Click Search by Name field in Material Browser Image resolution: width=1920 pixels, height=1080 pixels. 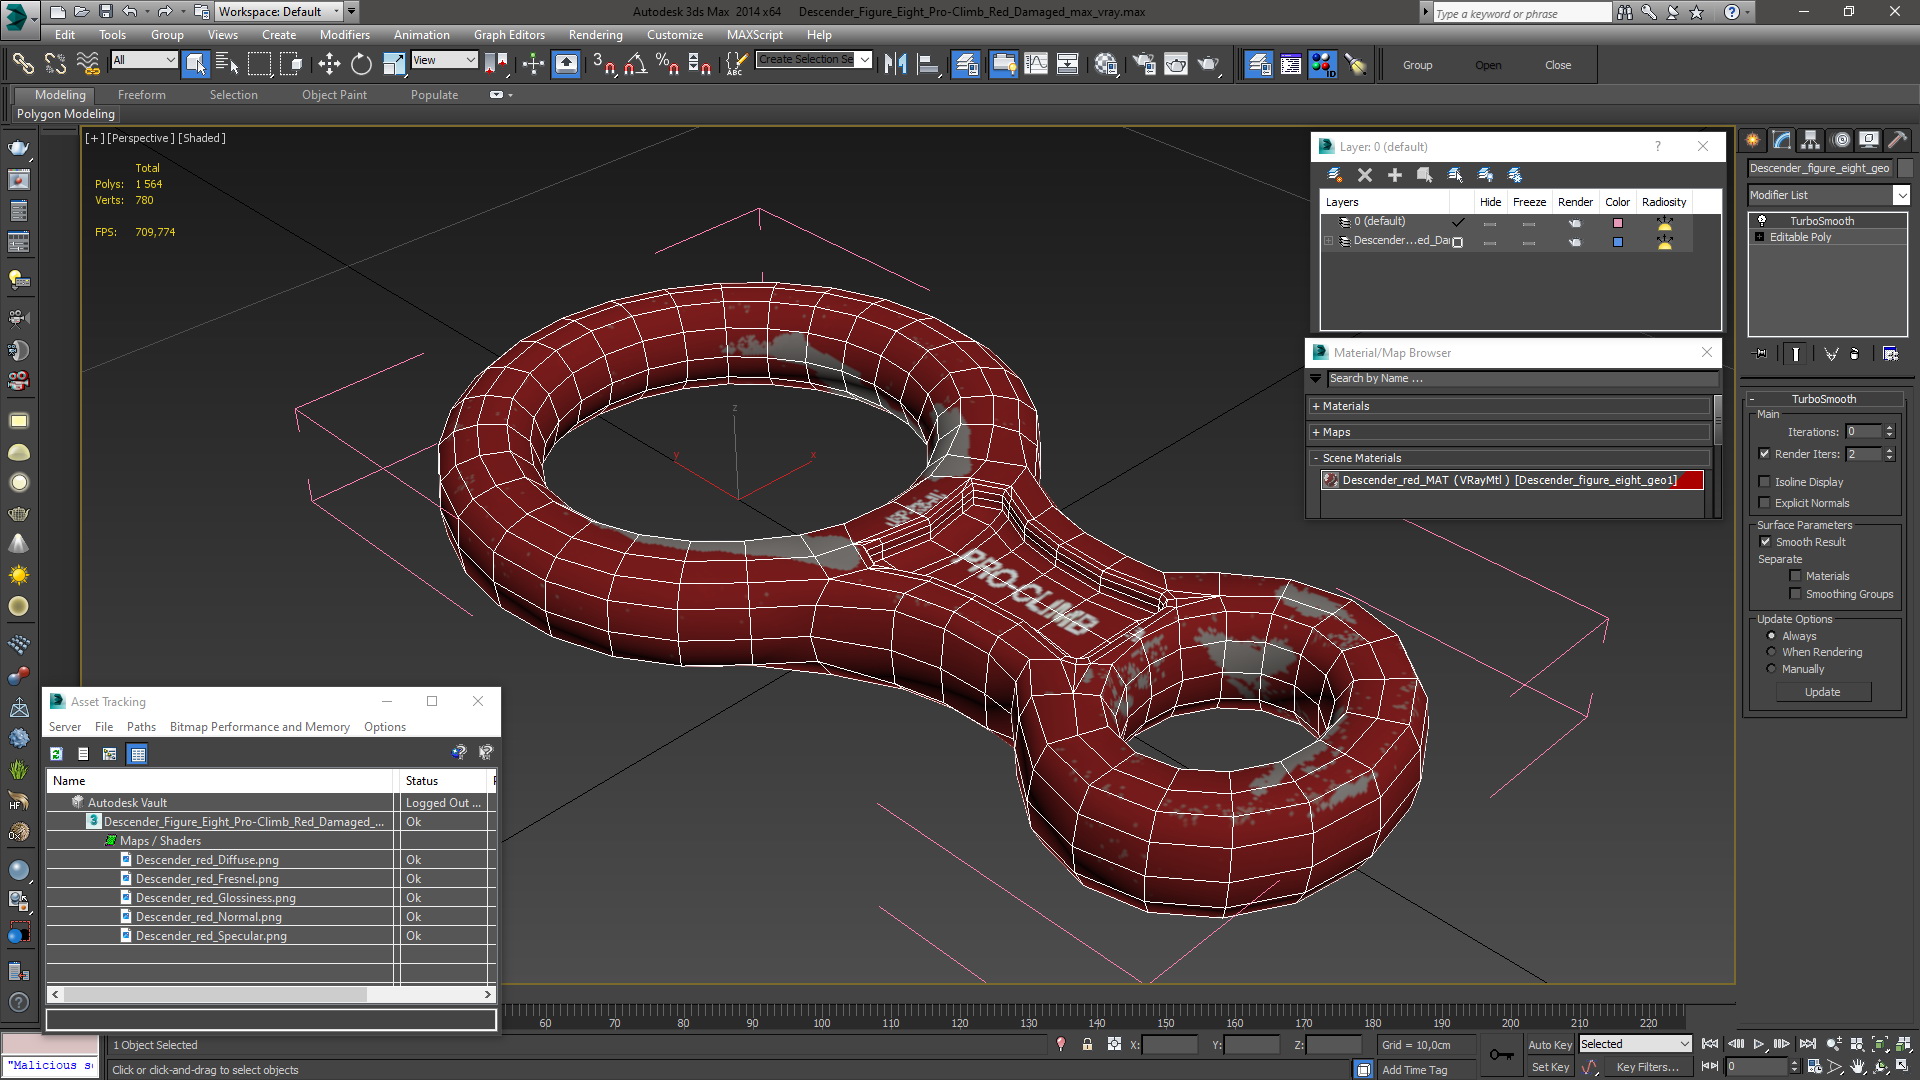tap(1522, 378)
